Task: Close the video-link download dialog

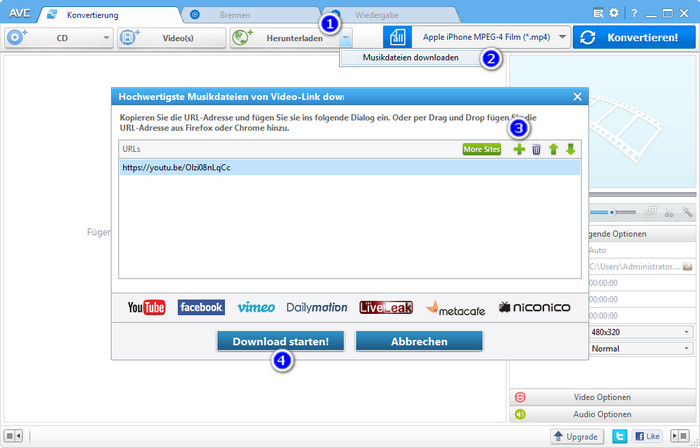Action: coord(577,97)
